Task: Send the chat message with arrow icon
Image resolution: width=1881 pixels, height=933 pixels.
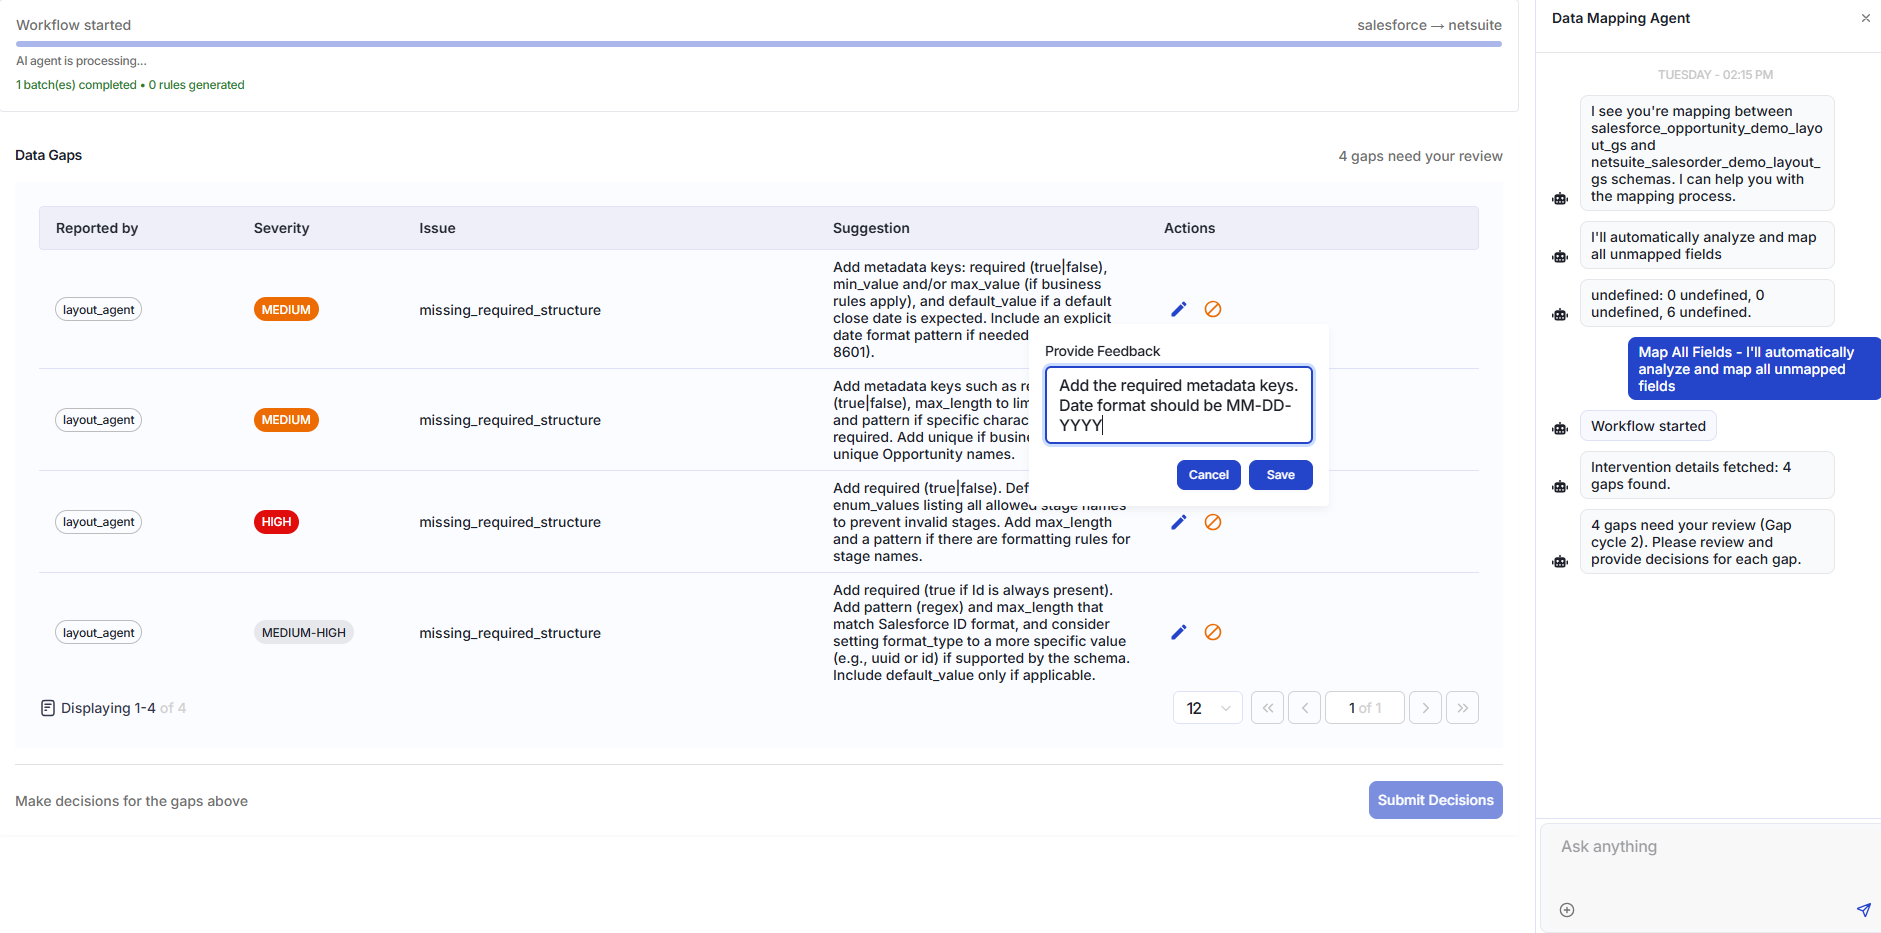Action: [x=1863, y=910]
